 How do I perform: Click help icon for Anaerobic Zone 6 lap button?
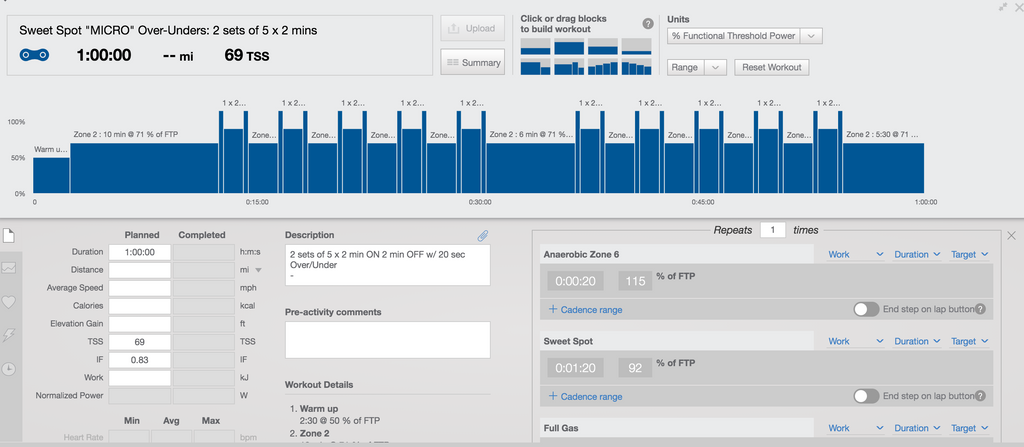click(x=980, y=309)
